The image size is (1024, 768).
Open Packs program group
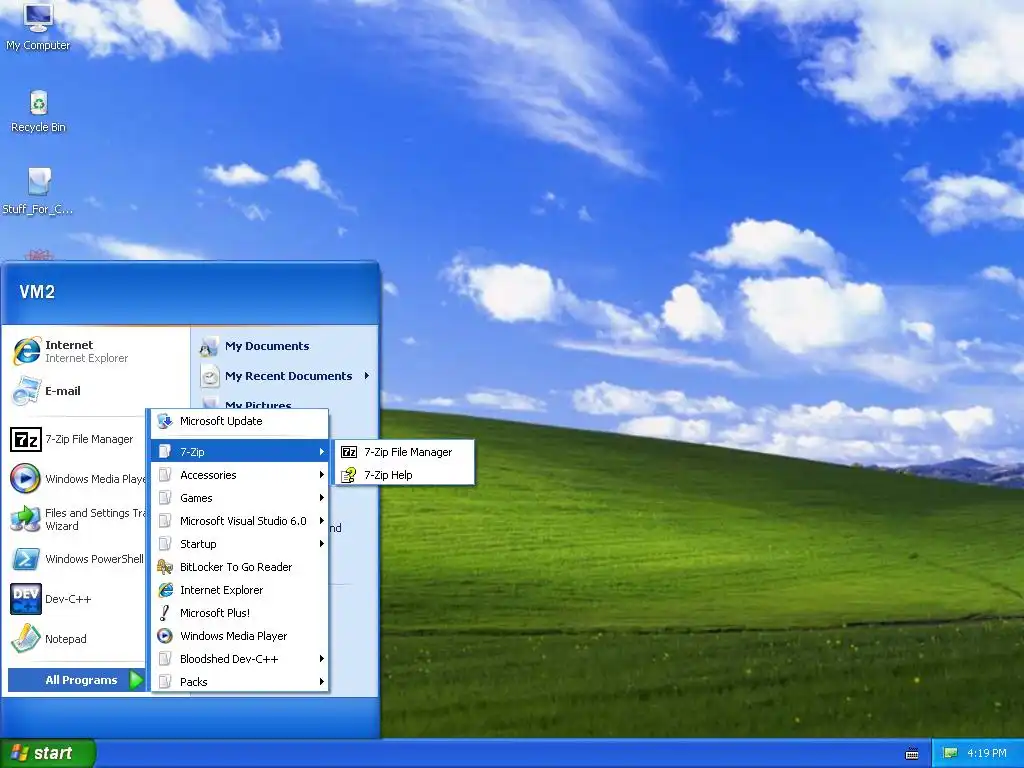point(240,682)
